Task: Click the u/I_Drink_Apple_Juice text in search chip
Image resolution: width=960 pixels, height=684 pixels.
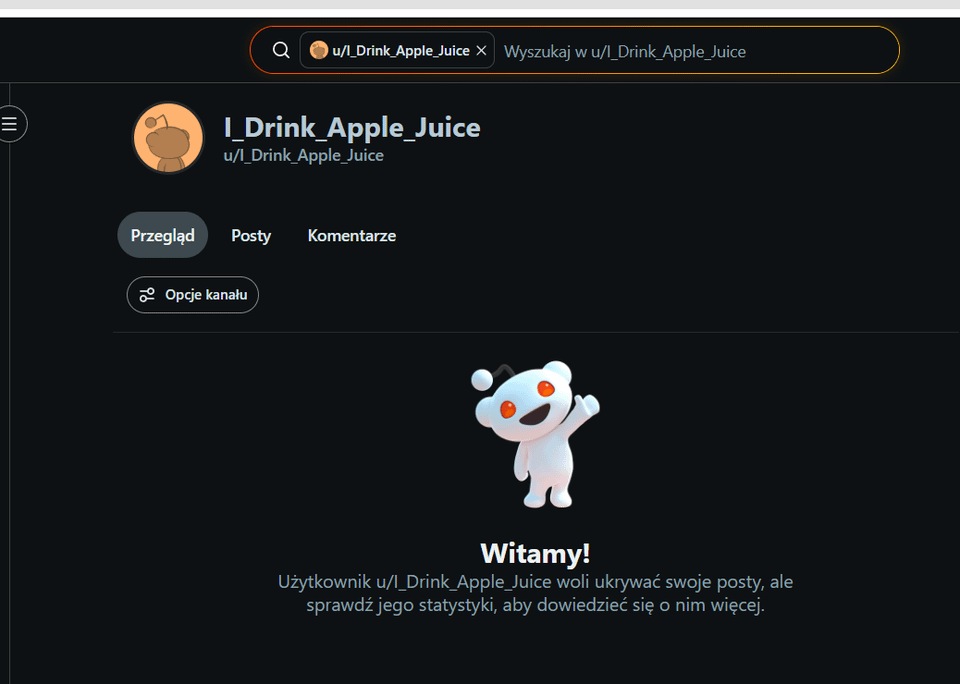Action: [400, 51]
